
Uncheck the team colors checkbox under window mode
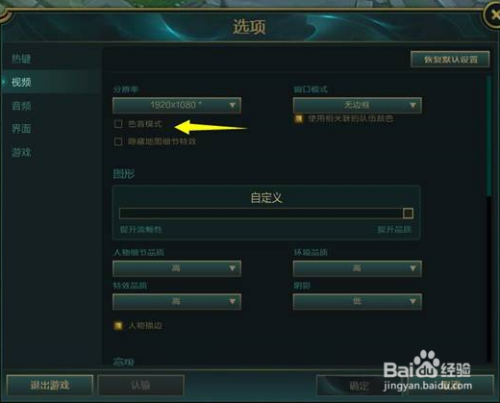click(x=299, y=119)
